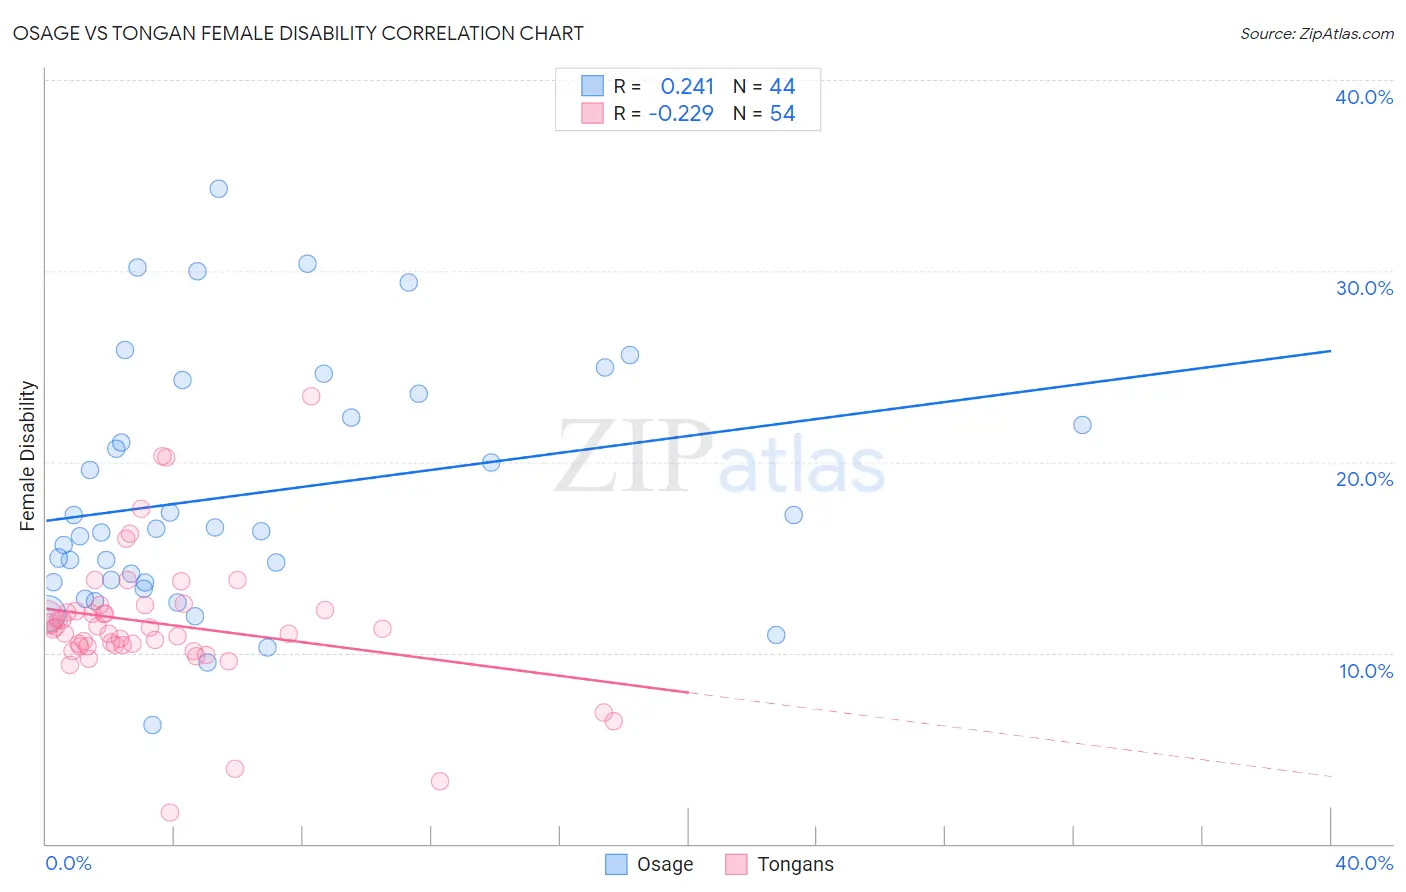This screenshot has width=1406, height=892.
Task: Click the N = 44 value in the legend
Action: pyautogui.click(x=764, y=86)
